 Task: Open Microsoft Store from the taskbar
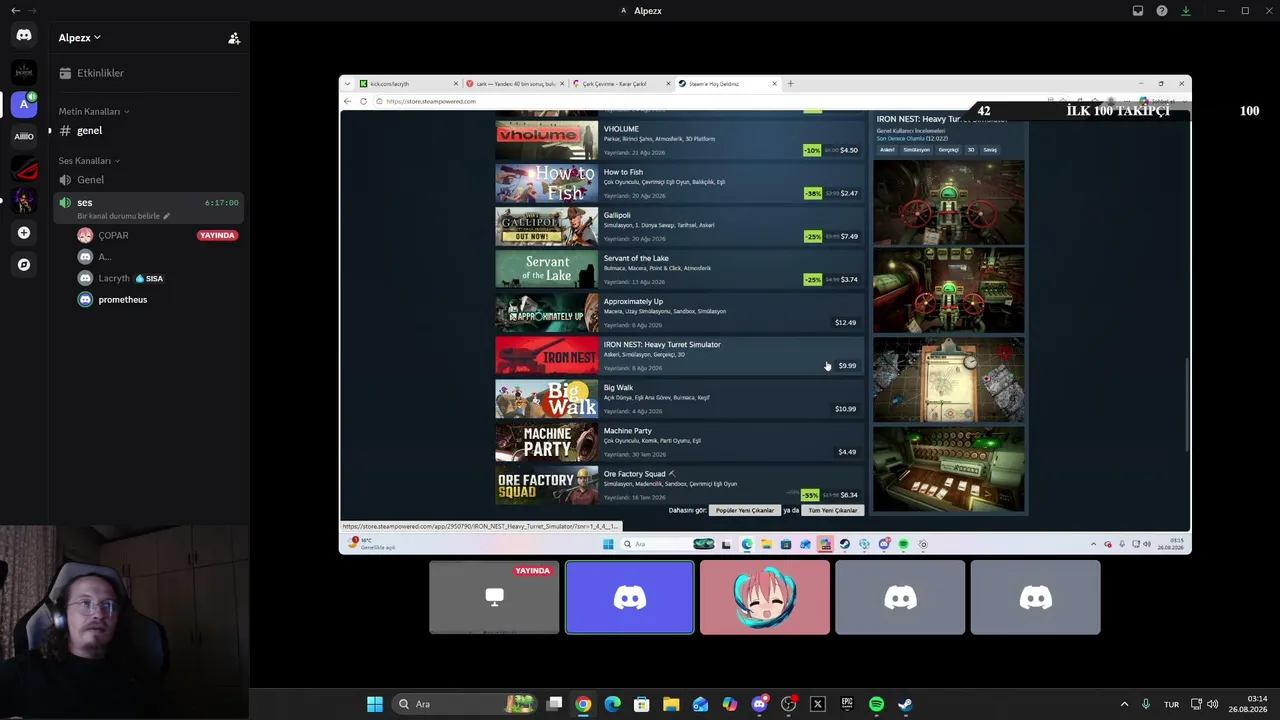coord(642,704)
